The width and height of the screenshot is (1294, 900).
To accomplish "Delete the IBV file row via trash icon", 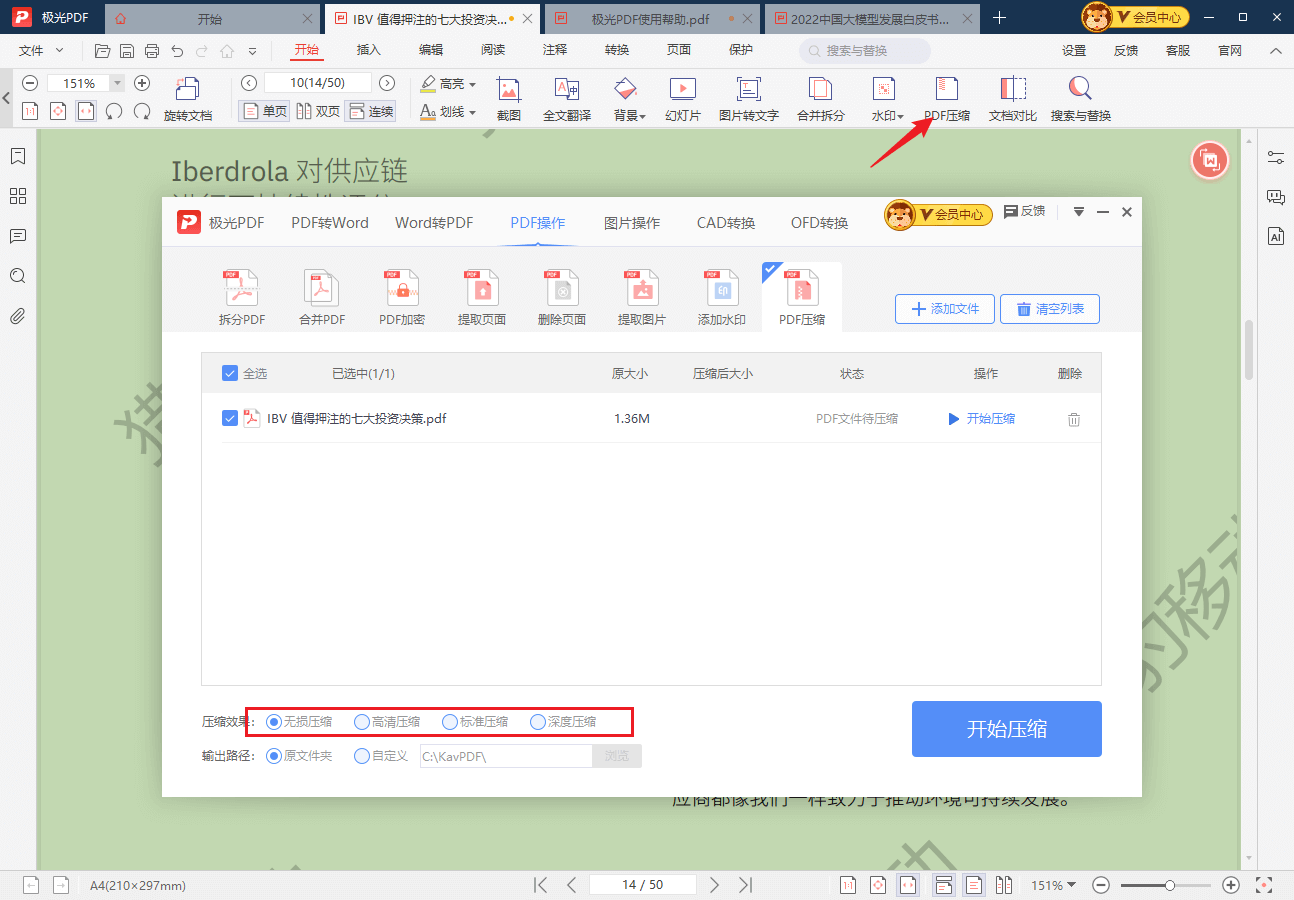I will tap(1074, 420).
